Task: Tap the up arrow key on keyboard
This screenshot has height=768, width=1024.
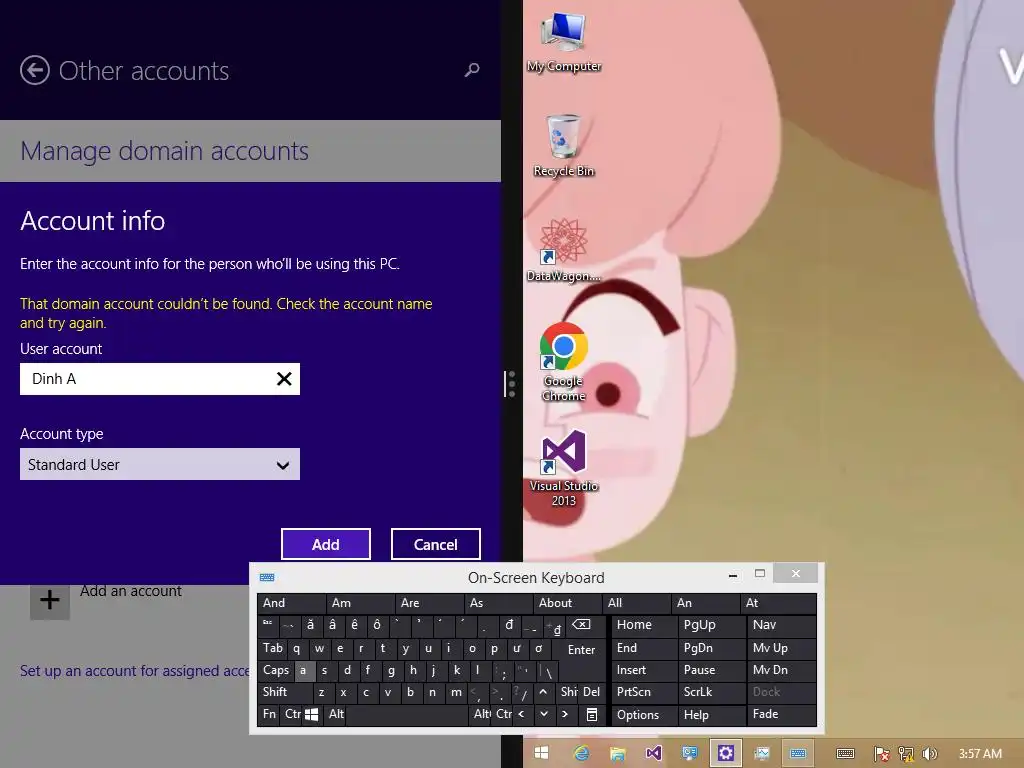Action: 543,692
